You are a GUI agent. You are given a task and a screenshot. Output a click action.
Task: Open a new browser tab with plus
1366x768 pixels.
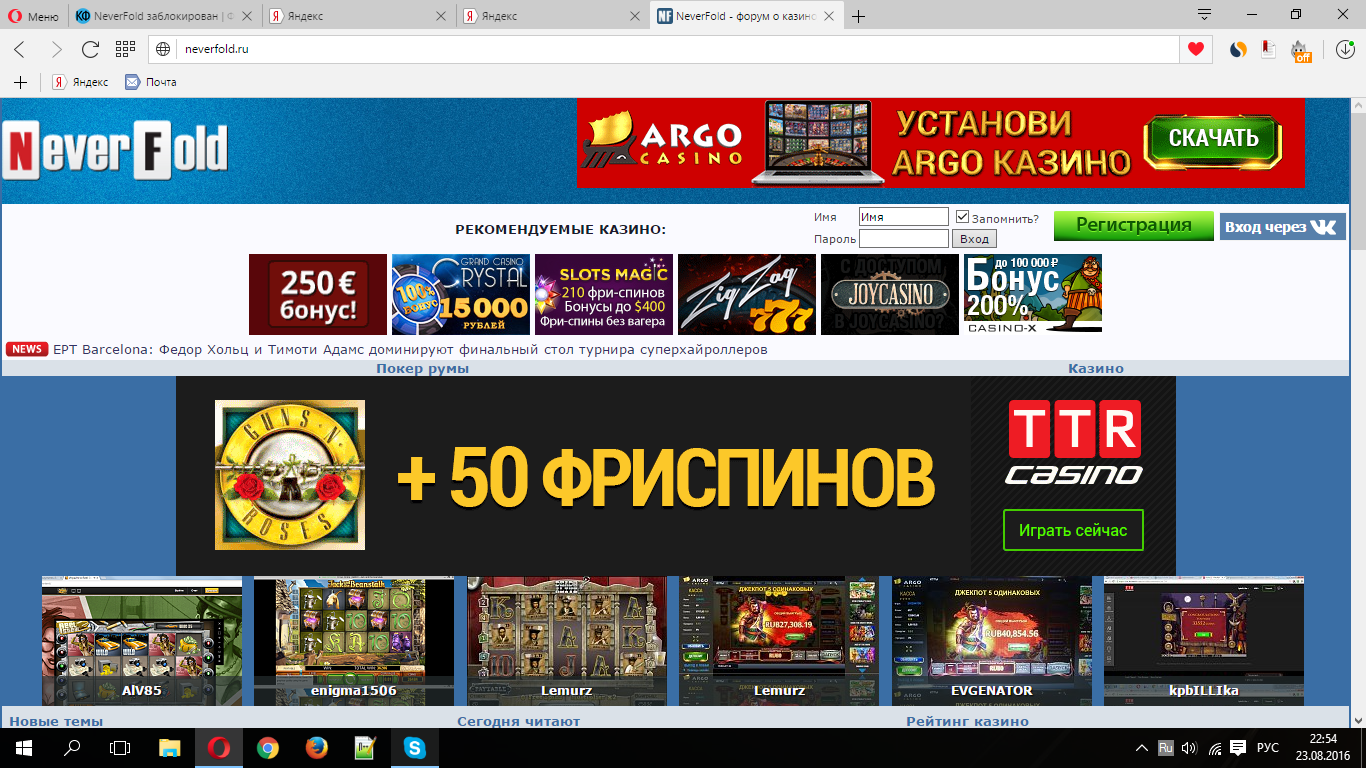coord(858,16)
